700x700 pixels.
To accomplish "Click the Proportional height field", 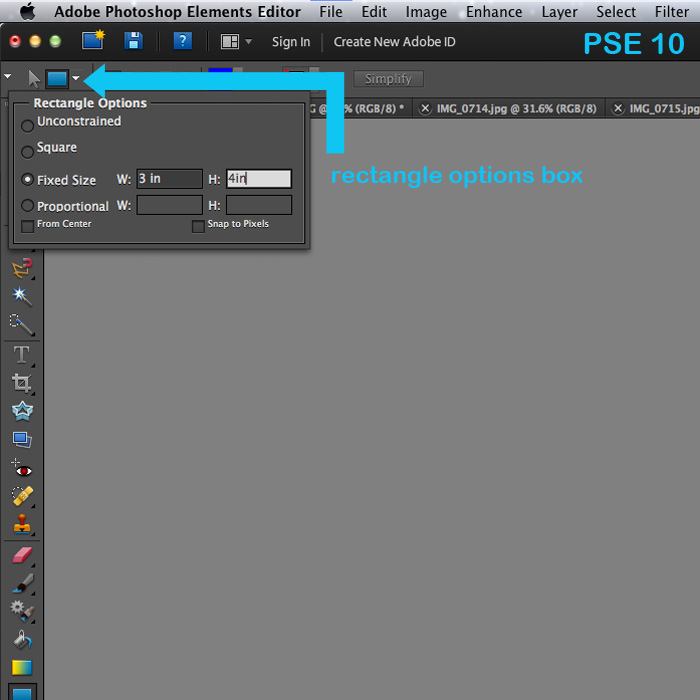I will pos(258,205).
